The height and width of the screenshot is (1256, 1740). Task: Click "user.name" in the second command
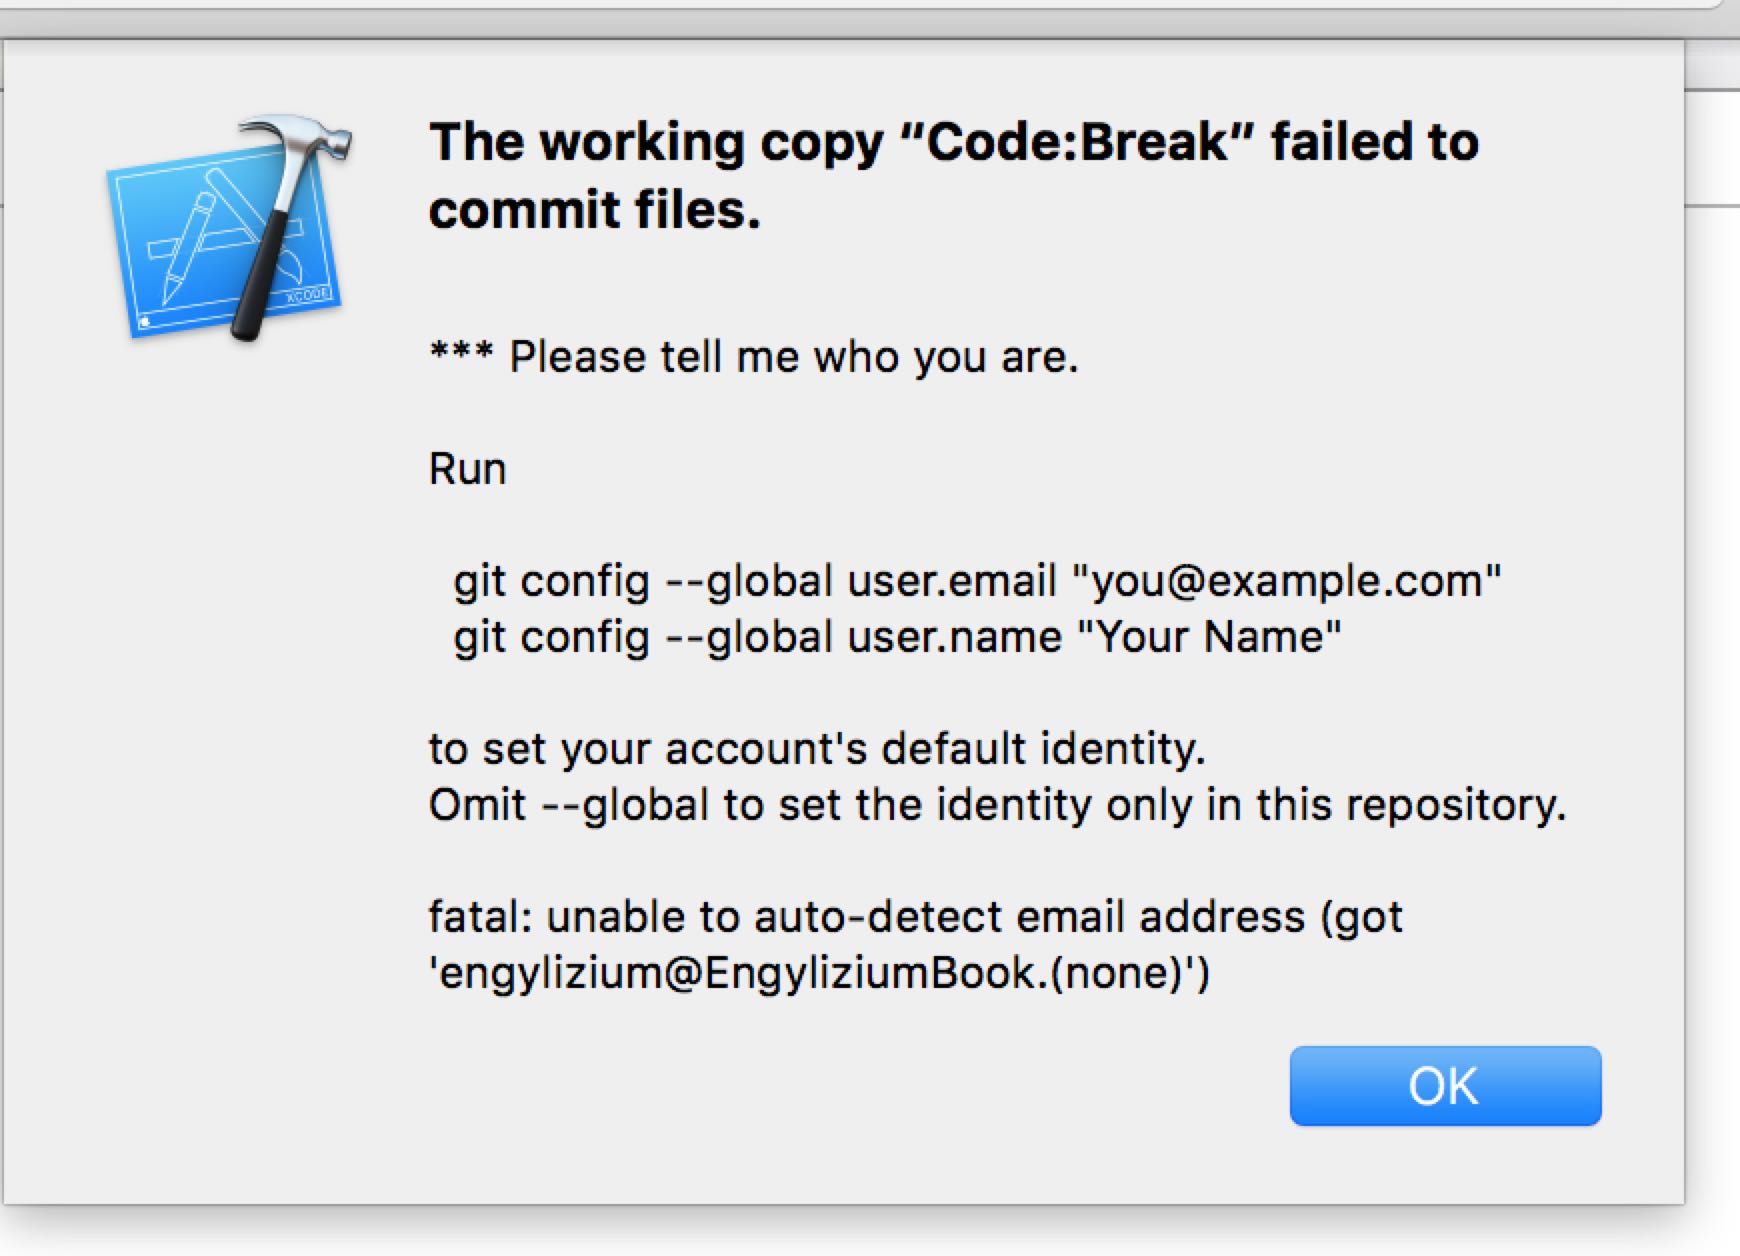click(954, 637)
